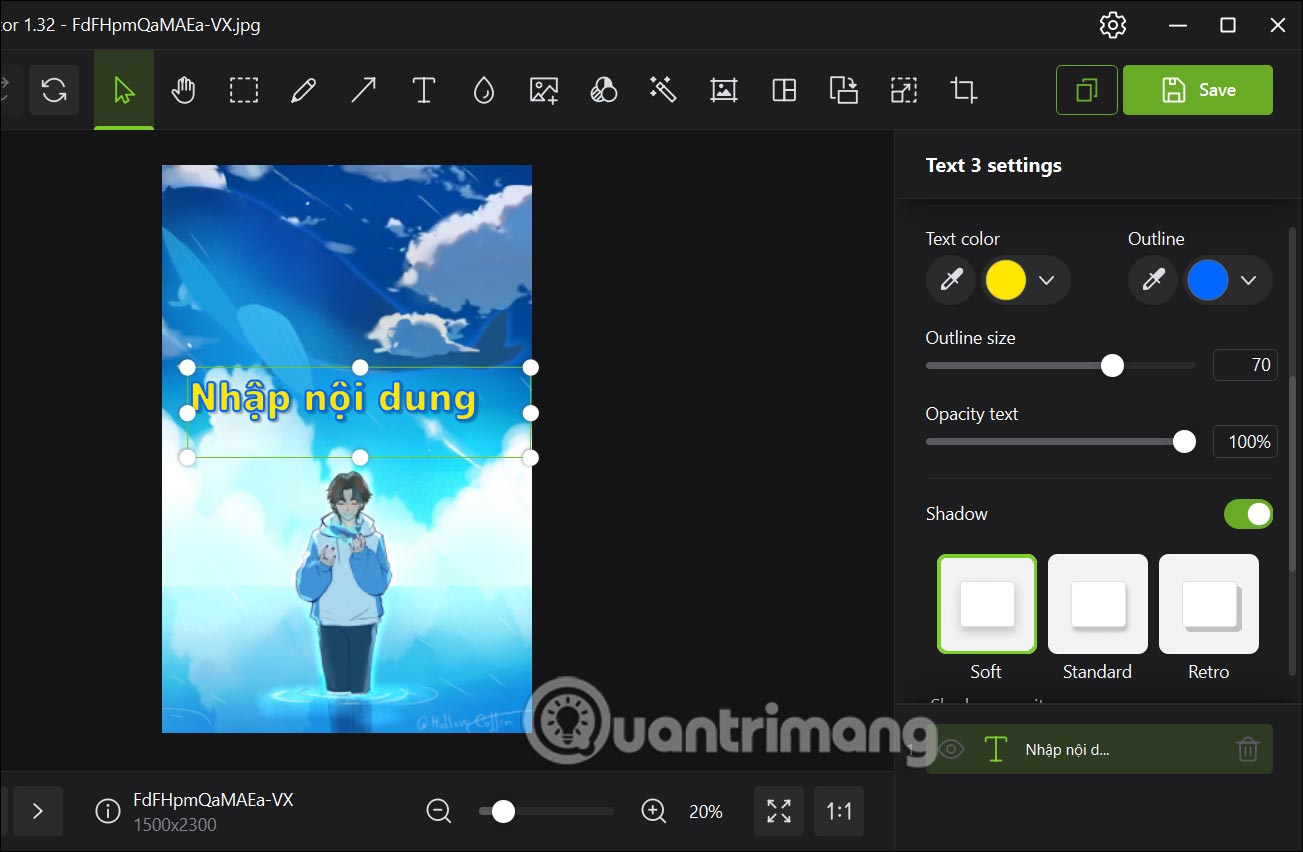The image size is (1303, 852).
Task: Click the Save button
Action: tap(1197, 90)
